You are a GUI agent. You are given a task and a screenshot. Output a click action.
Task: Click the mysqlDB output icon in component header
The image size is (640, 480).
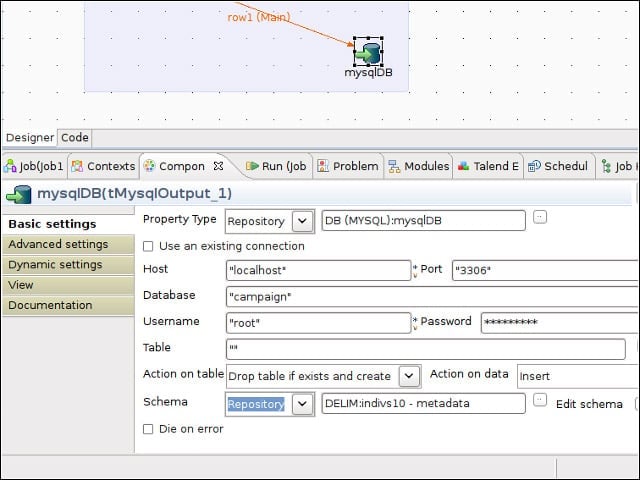click(x=19, y=194)
